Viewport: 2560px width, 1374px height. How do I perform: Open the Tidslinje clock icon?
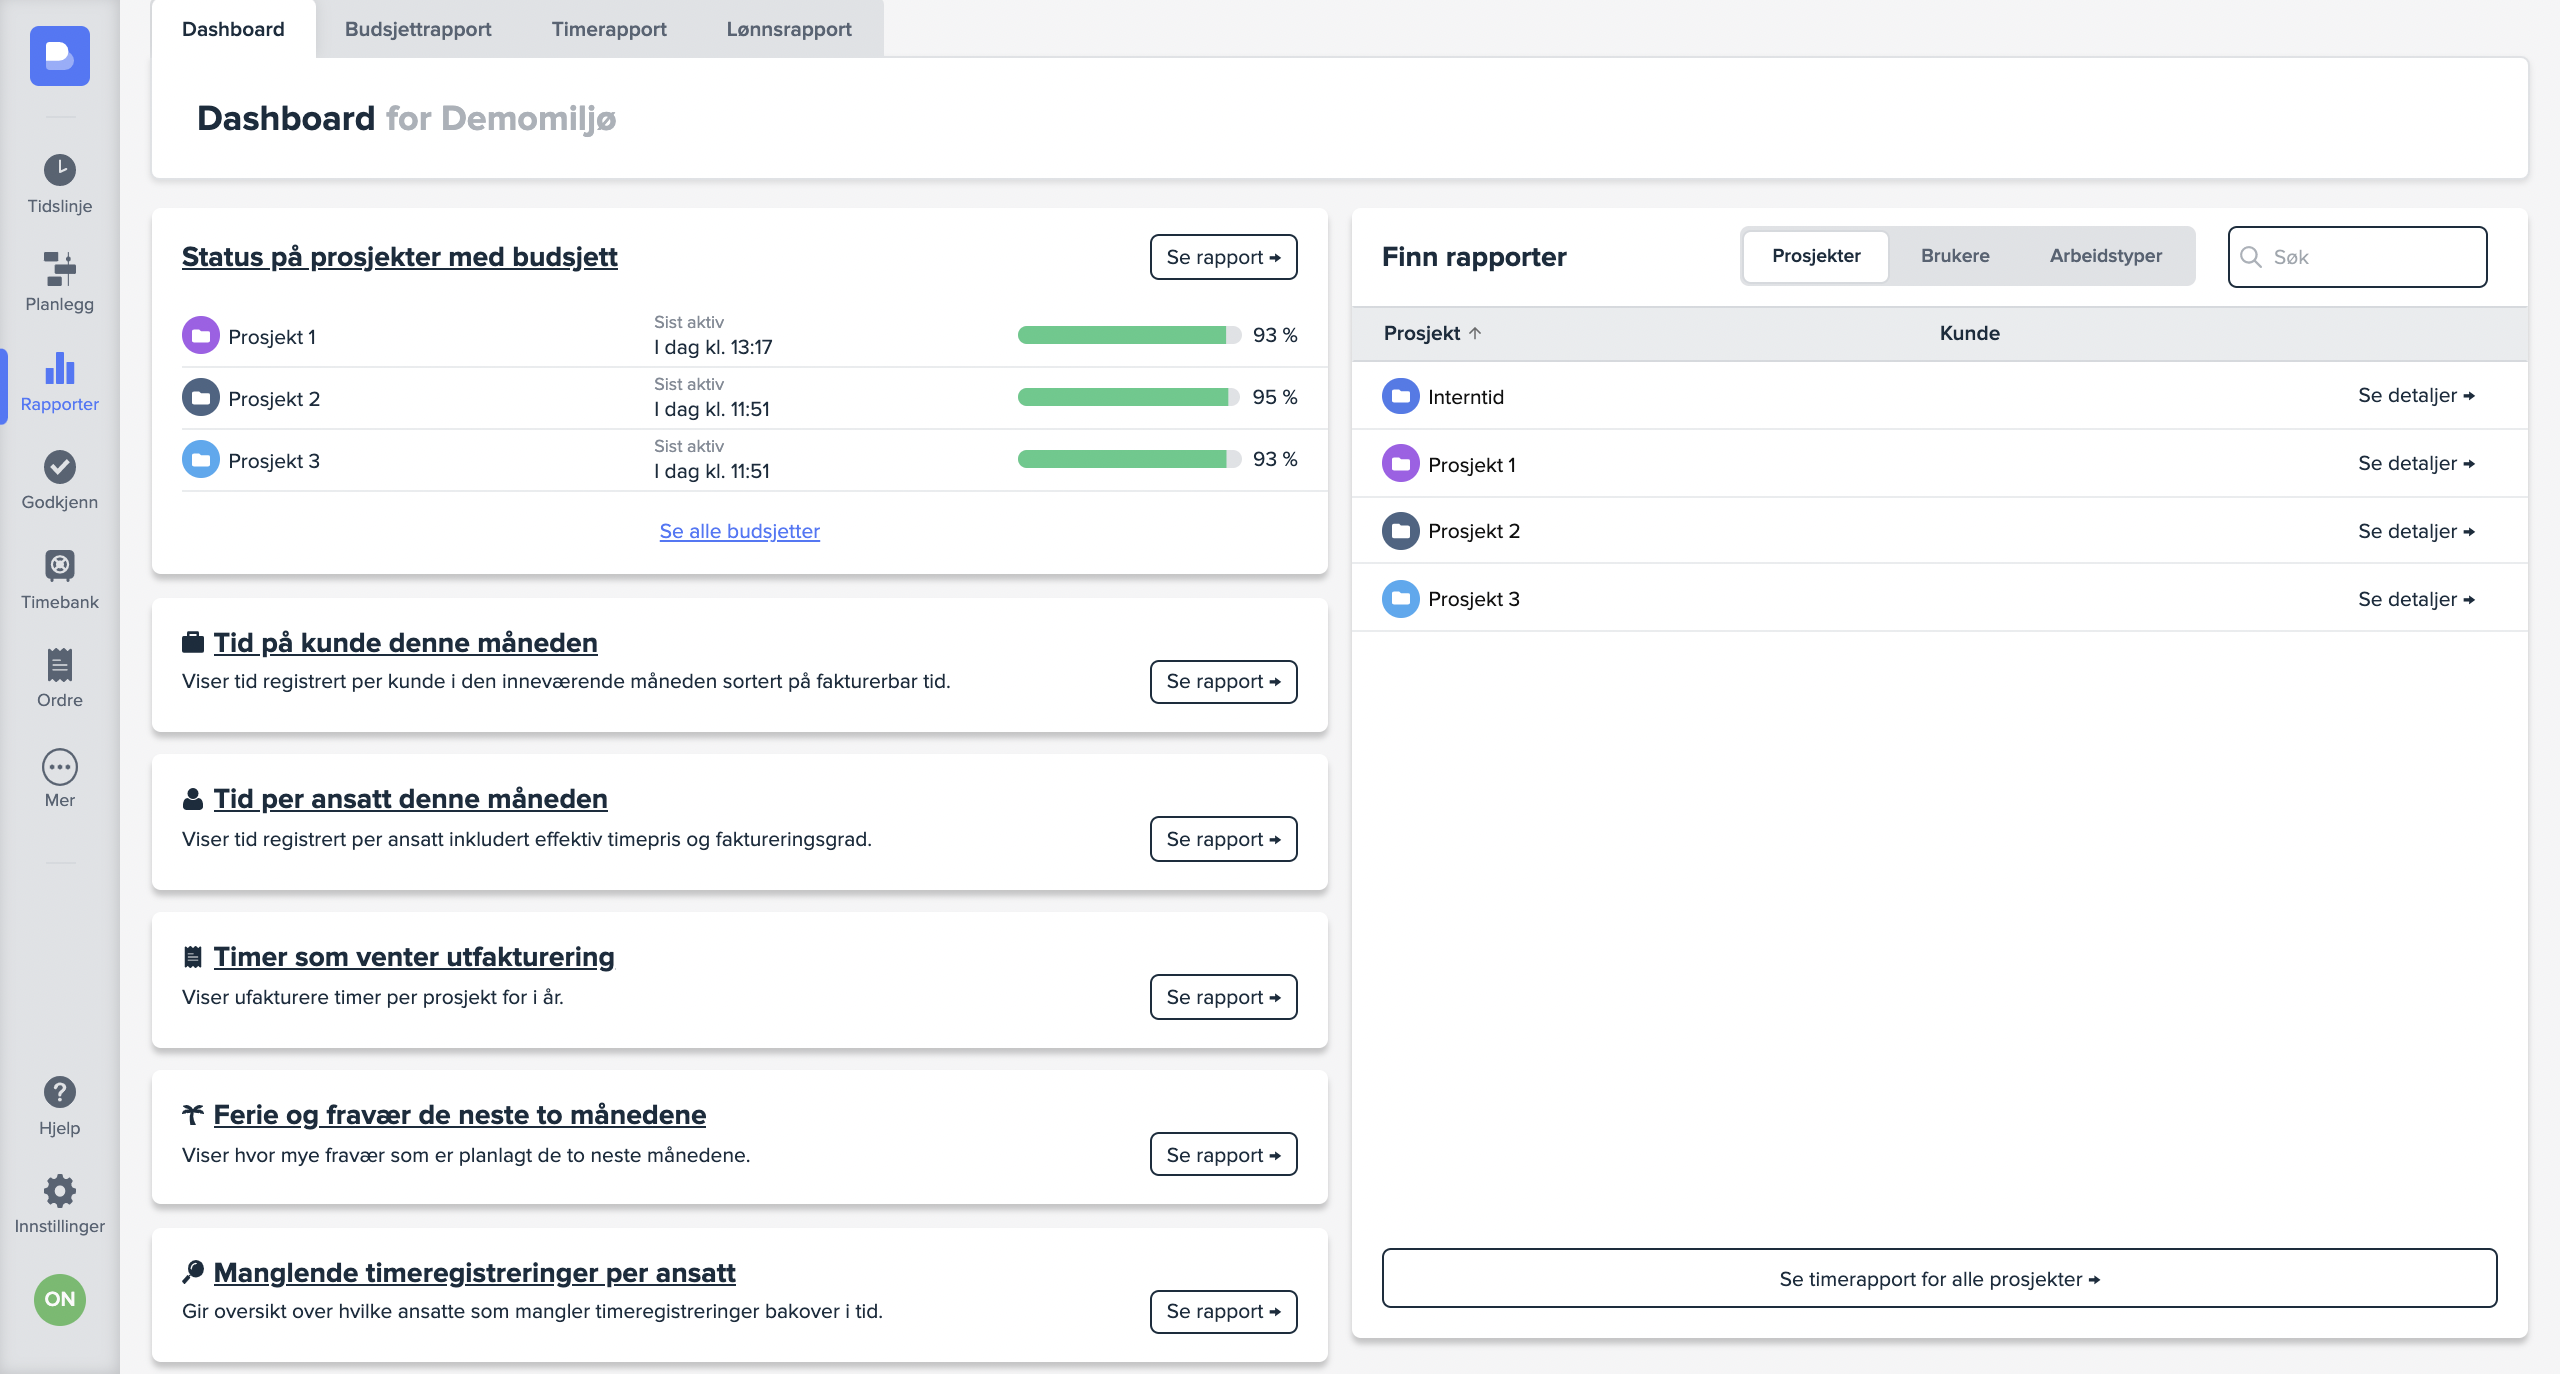[59, 170]
